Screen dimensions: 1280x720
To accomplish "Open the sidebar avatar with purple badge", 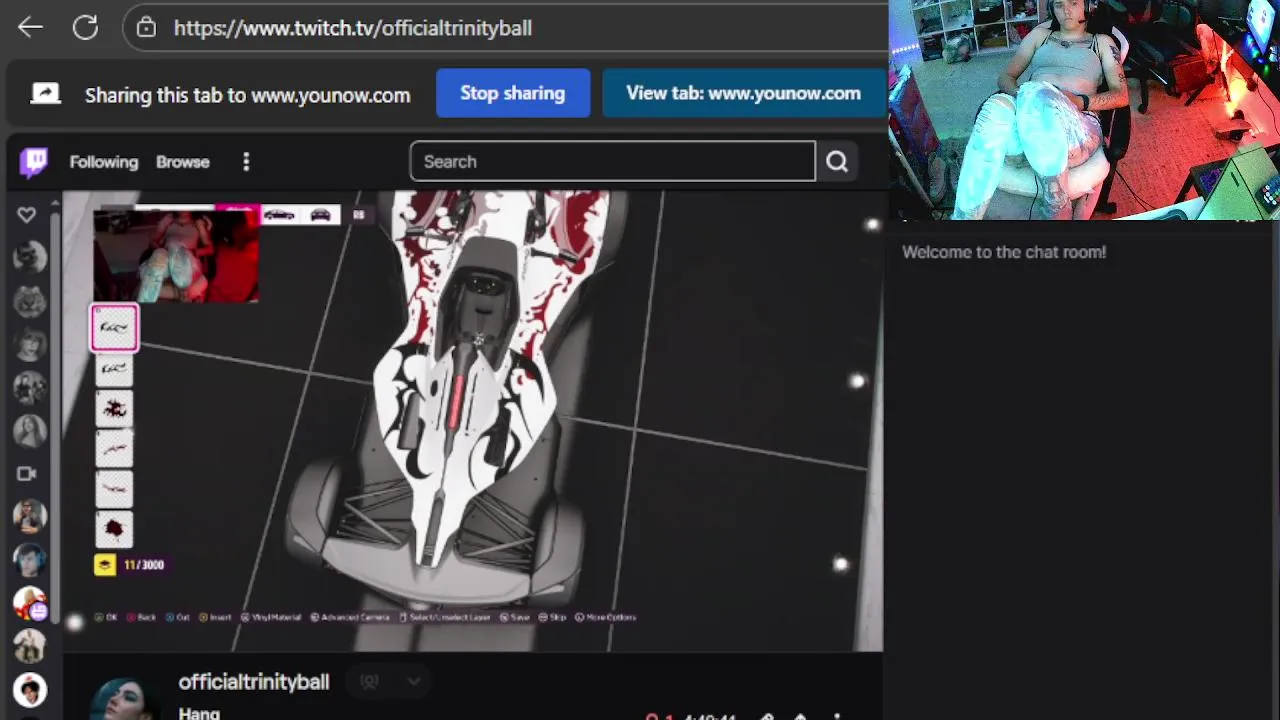I will (x=30, y=603).
